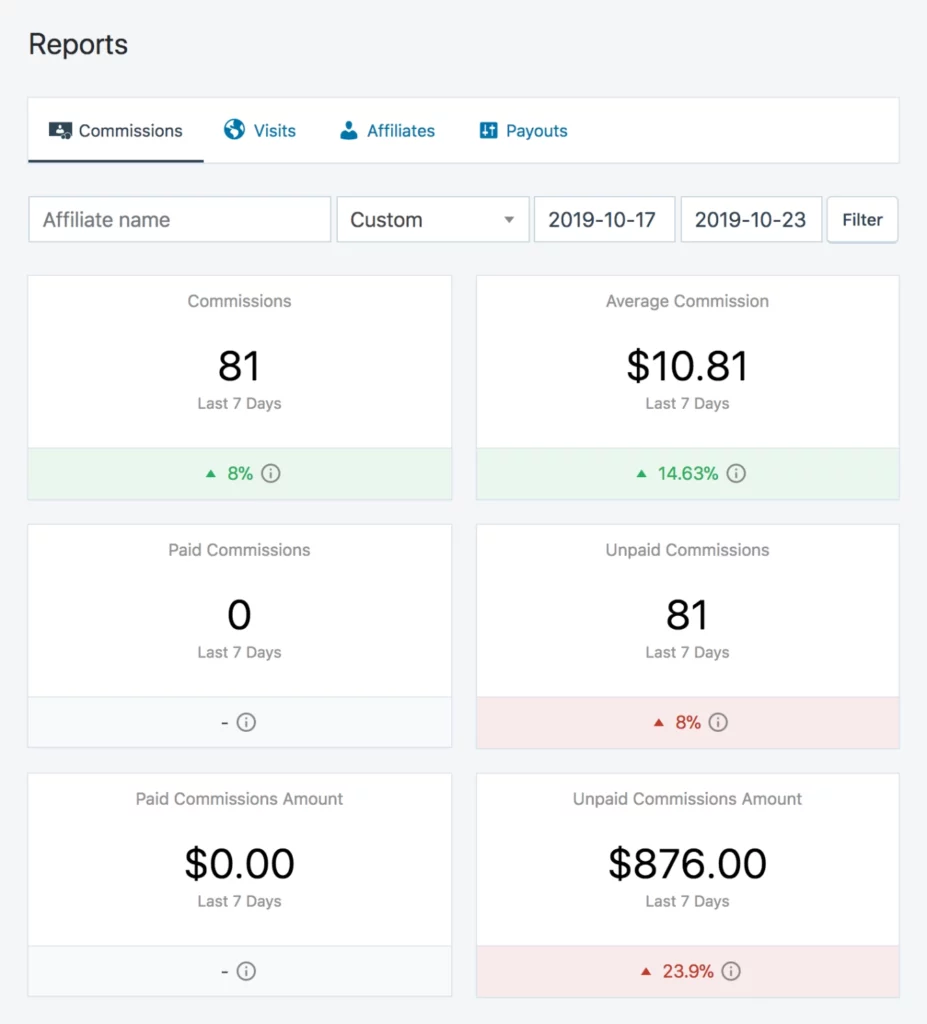Open the info icon next to Unpaid Commissions 8%
Screen dimensions: 927x1024
coord(719,722)
